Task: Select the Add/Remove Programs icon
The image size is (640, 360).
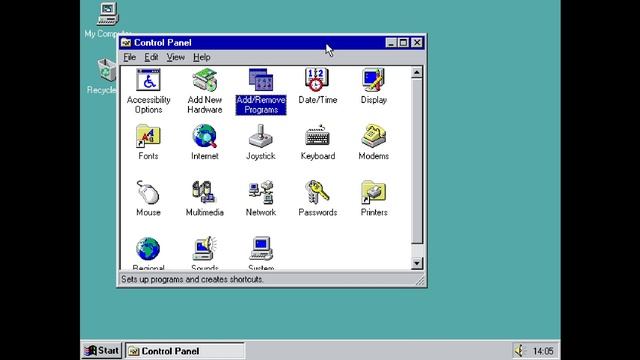Action: click(261, 80)
